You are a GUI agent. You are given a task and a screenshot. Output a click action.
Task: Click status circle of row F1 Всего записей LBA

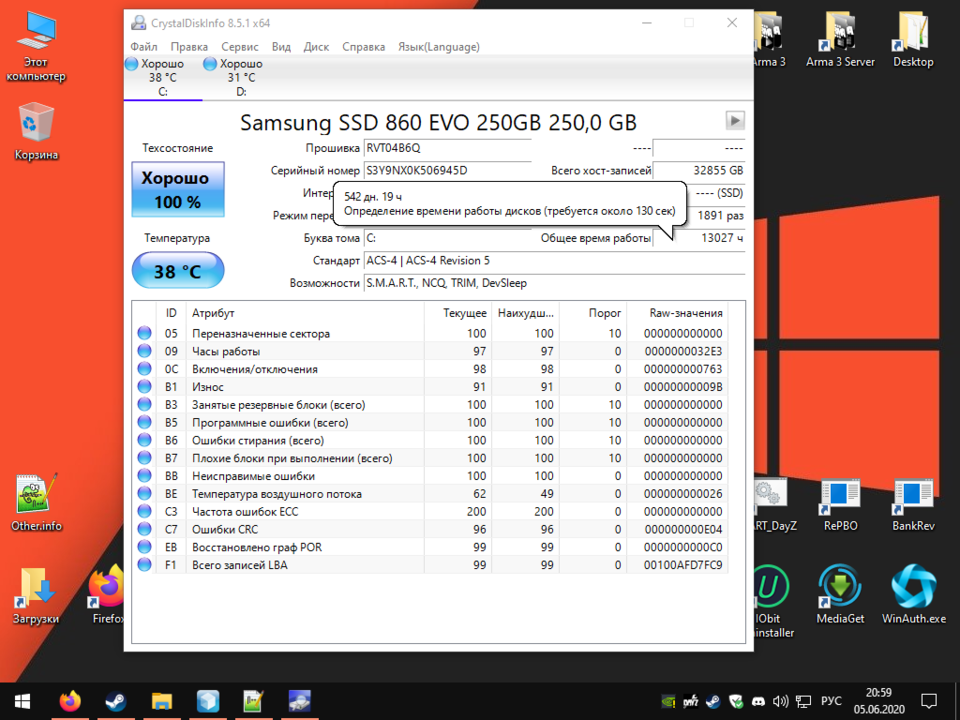[x=144, y=564]
